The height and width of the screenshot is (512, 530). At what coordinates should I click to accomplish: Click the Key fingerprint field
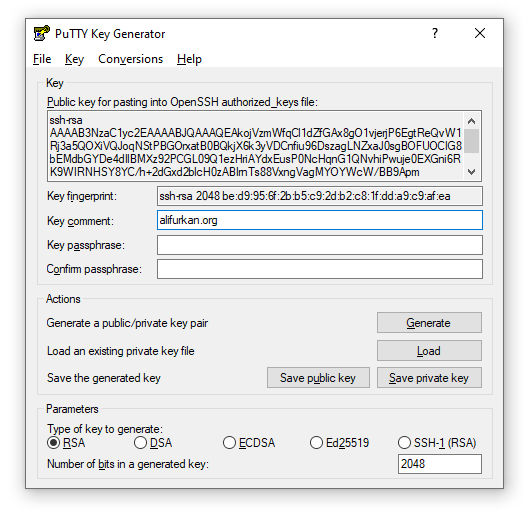pos(319,196)
